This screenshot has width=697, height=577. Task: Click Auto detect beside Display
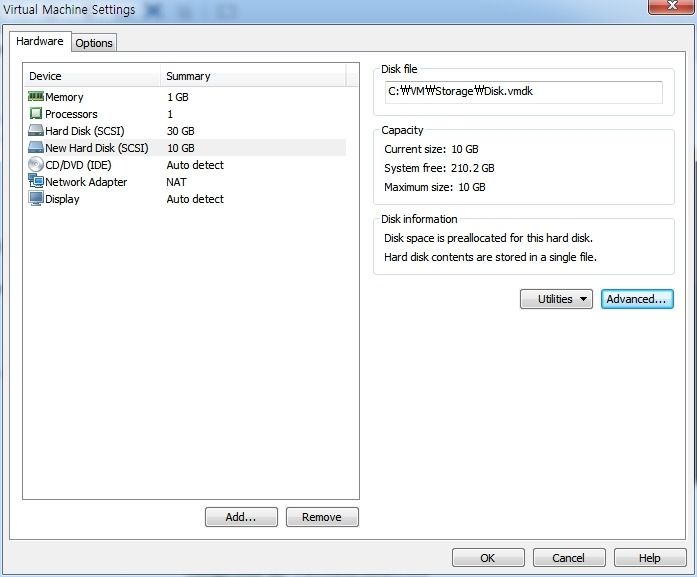tap(195, 199)
